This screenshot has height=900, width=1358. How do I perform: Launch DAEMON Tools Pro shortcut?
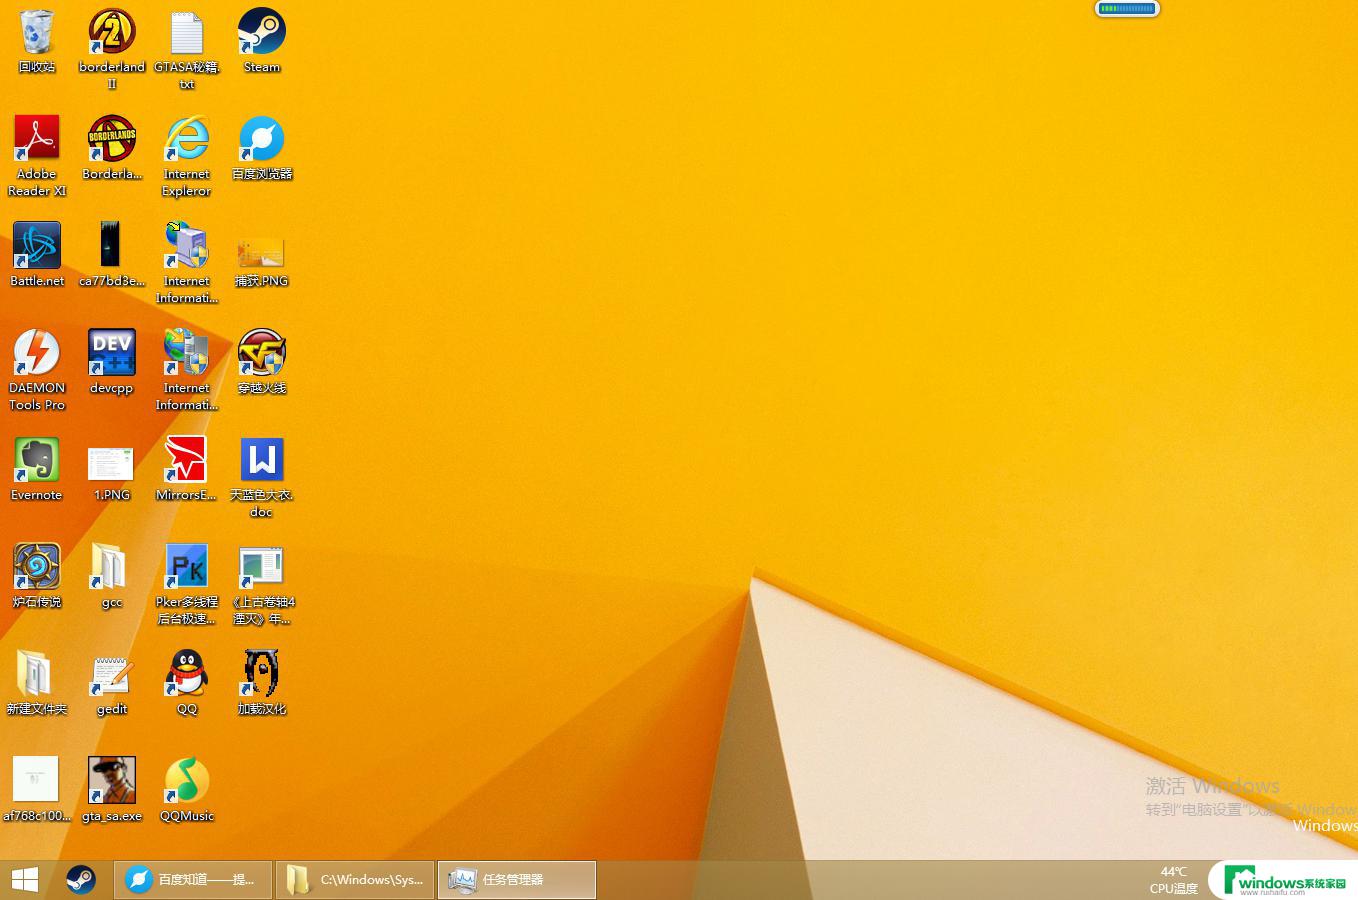pyautogui.click(x=37, y=370)
